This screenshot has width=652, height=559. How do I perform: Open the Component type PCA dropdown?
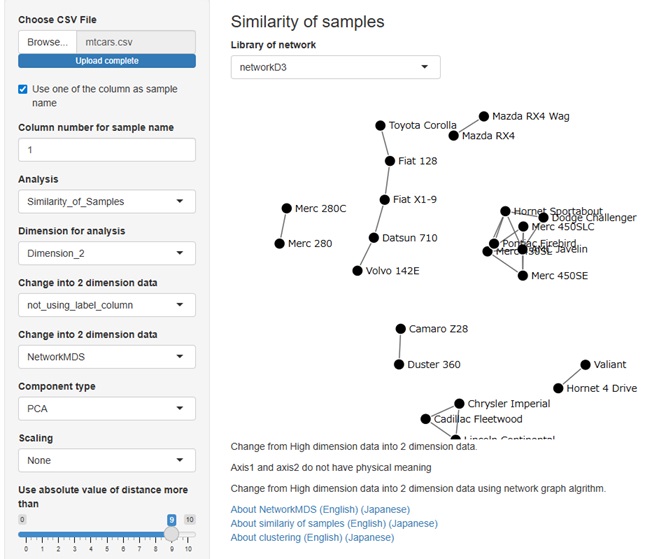pos(106,408)
